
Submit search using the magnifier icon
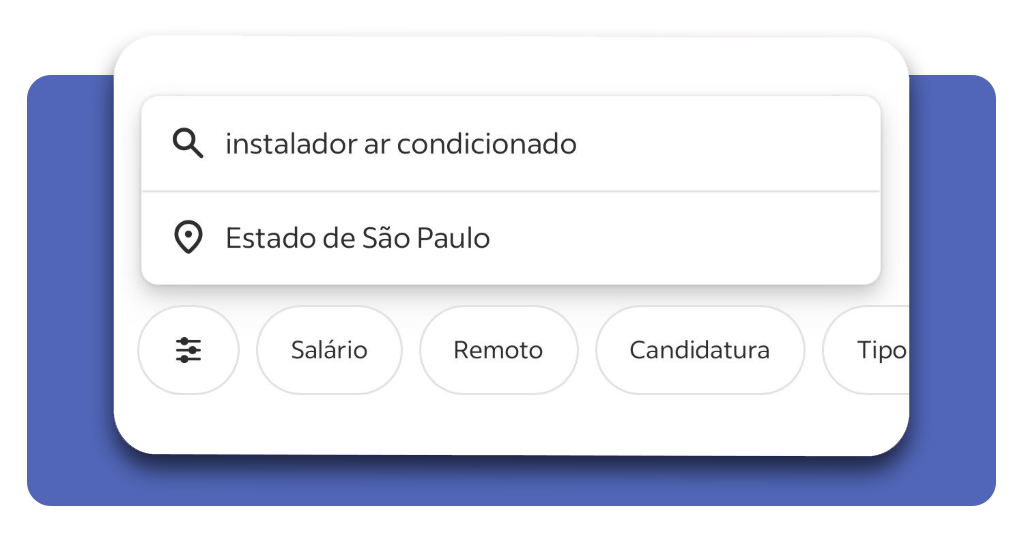187,143
